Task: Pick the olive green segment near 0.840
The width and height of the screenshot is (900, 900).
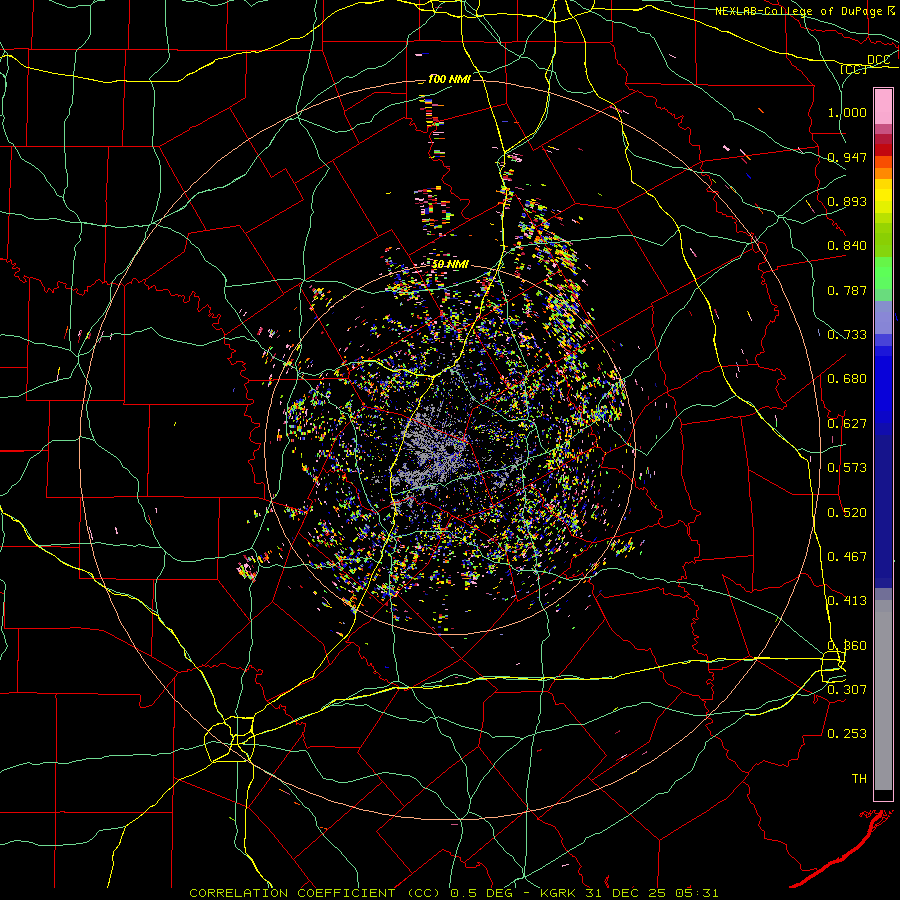Action: [x=883, y=239]
